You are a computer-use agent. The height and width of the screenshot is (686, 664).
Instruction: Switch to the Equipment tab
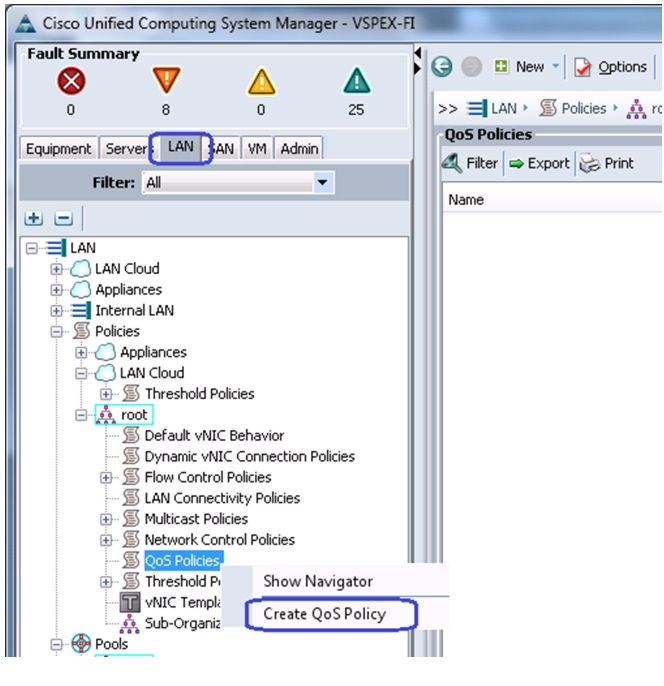(x=58, y=149)
